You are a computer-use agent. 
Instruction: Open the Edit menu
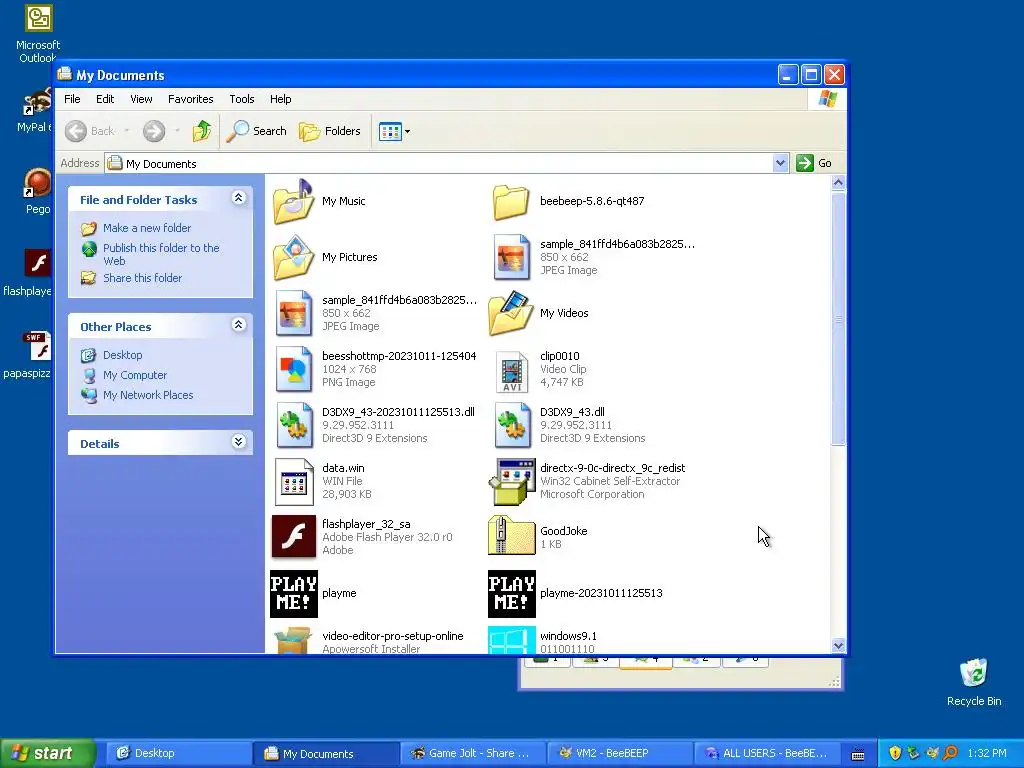point(104,99)
